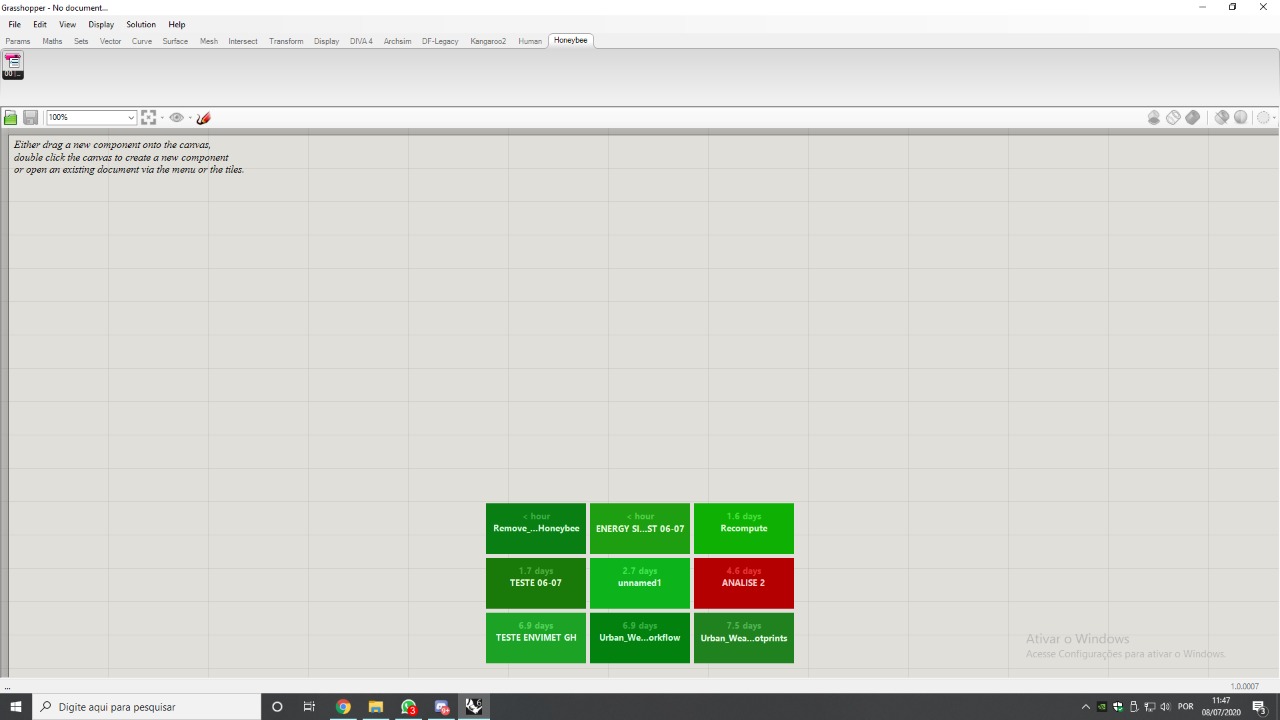The height and width of the screenshot is (720, 1280).
Task: Click the named views eye icon
Action: click(x=176, y=118)
